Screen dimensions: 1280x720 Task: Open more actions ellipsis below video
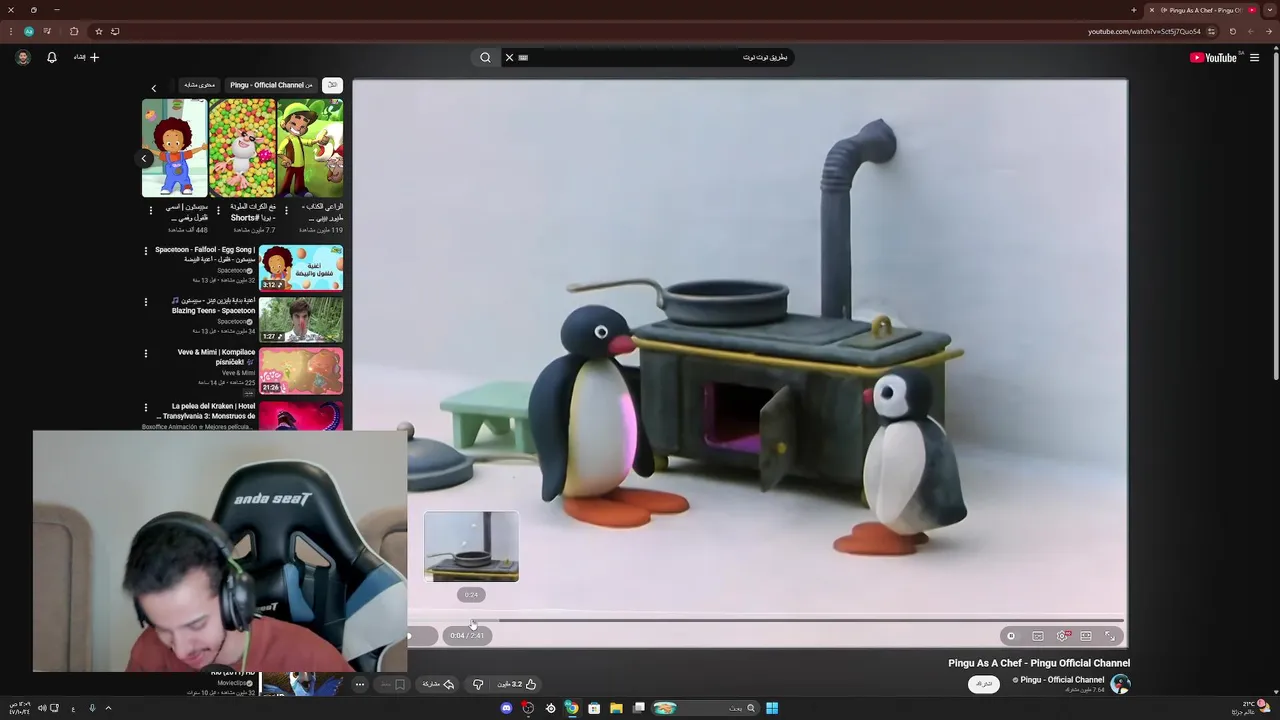pyautogui.click(x=360, y=685)
